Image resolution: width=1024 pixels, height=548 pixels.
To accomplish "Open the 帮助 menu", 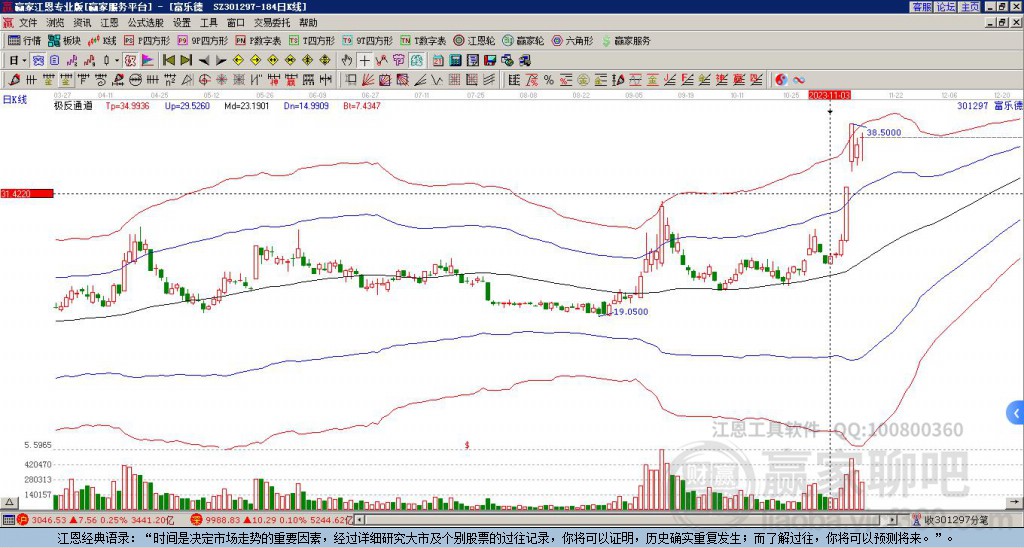I will click(x=308, y=23).
